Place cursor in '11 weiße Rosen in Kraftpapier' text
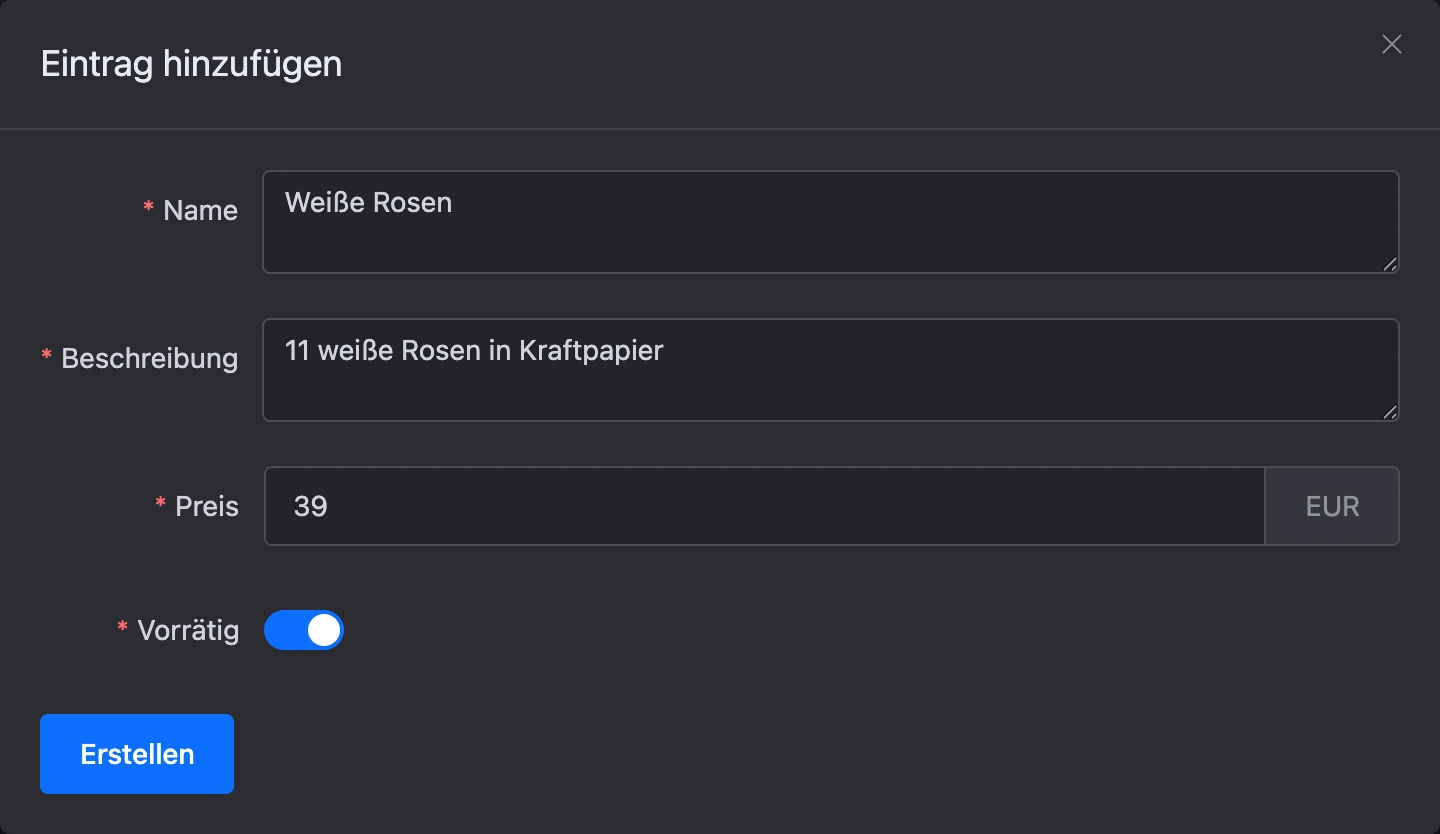1440x834 pixels. point(474,350)
